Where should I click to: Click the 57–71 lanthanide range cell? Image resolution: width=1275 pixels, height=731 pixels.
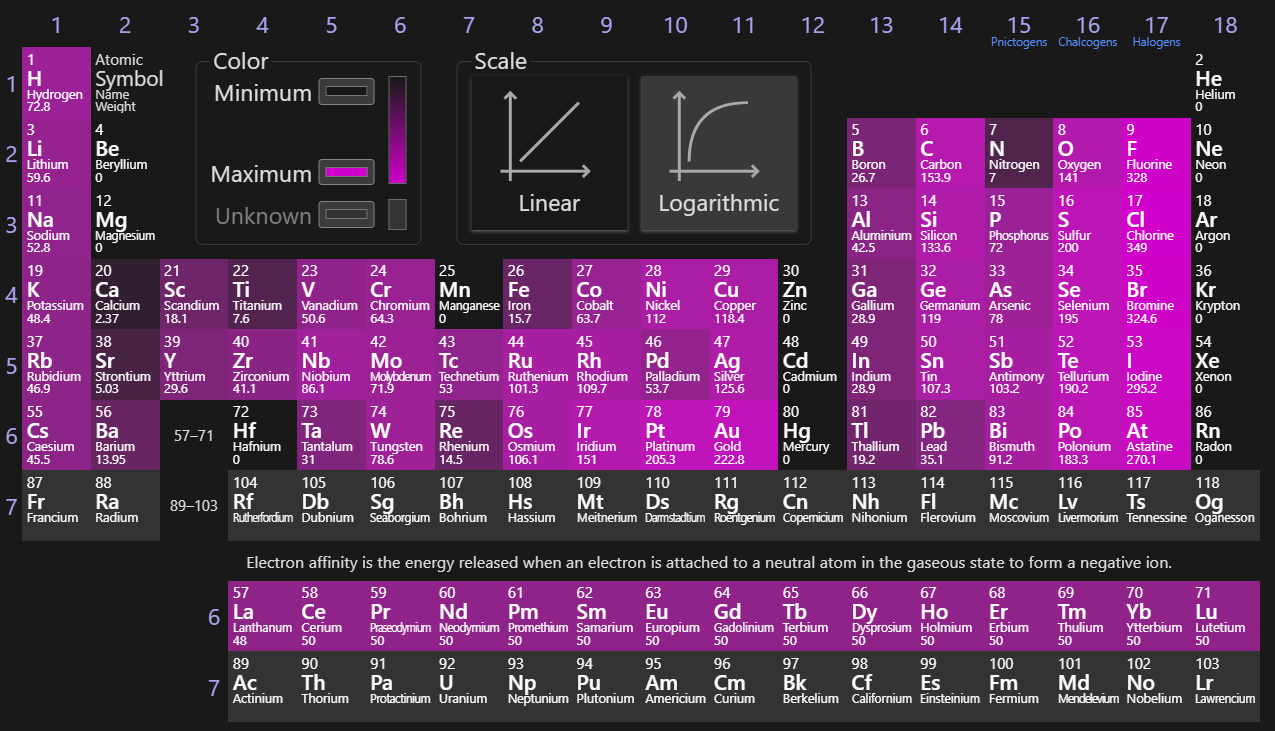[x=194, y=436]
